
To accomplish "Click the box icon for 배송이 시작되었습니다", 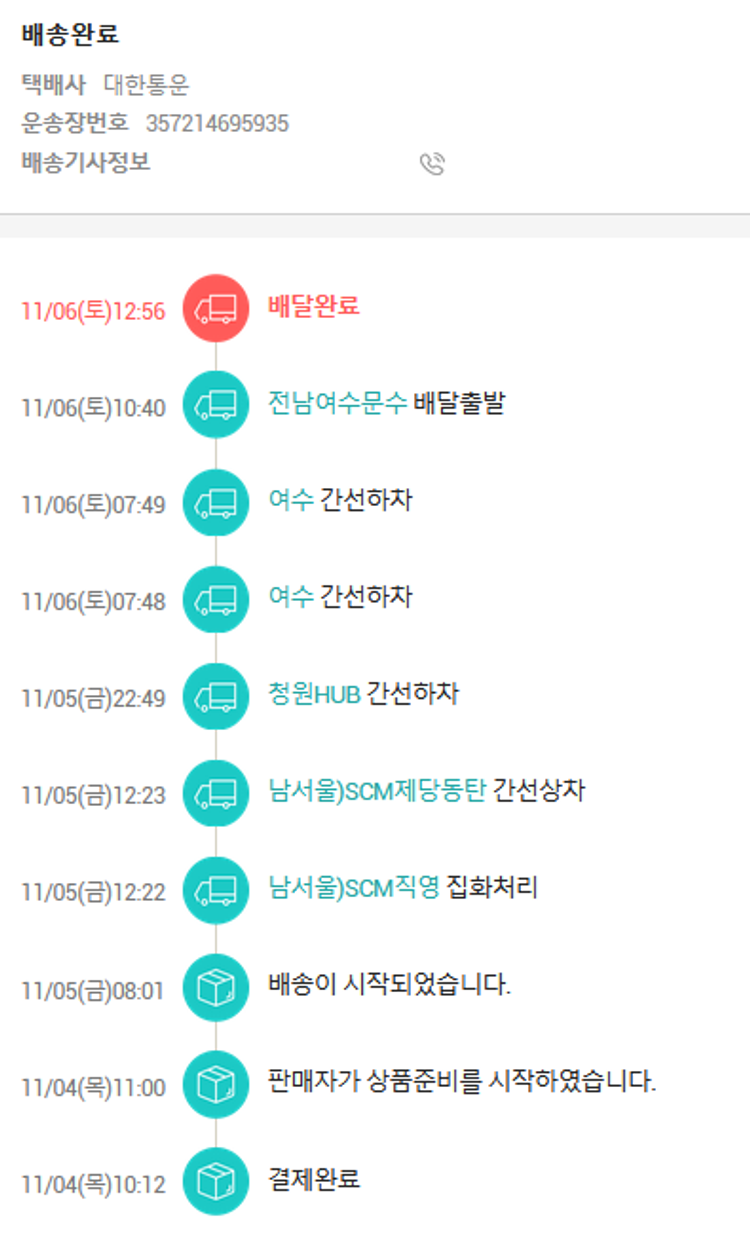I will pos(215,987).
